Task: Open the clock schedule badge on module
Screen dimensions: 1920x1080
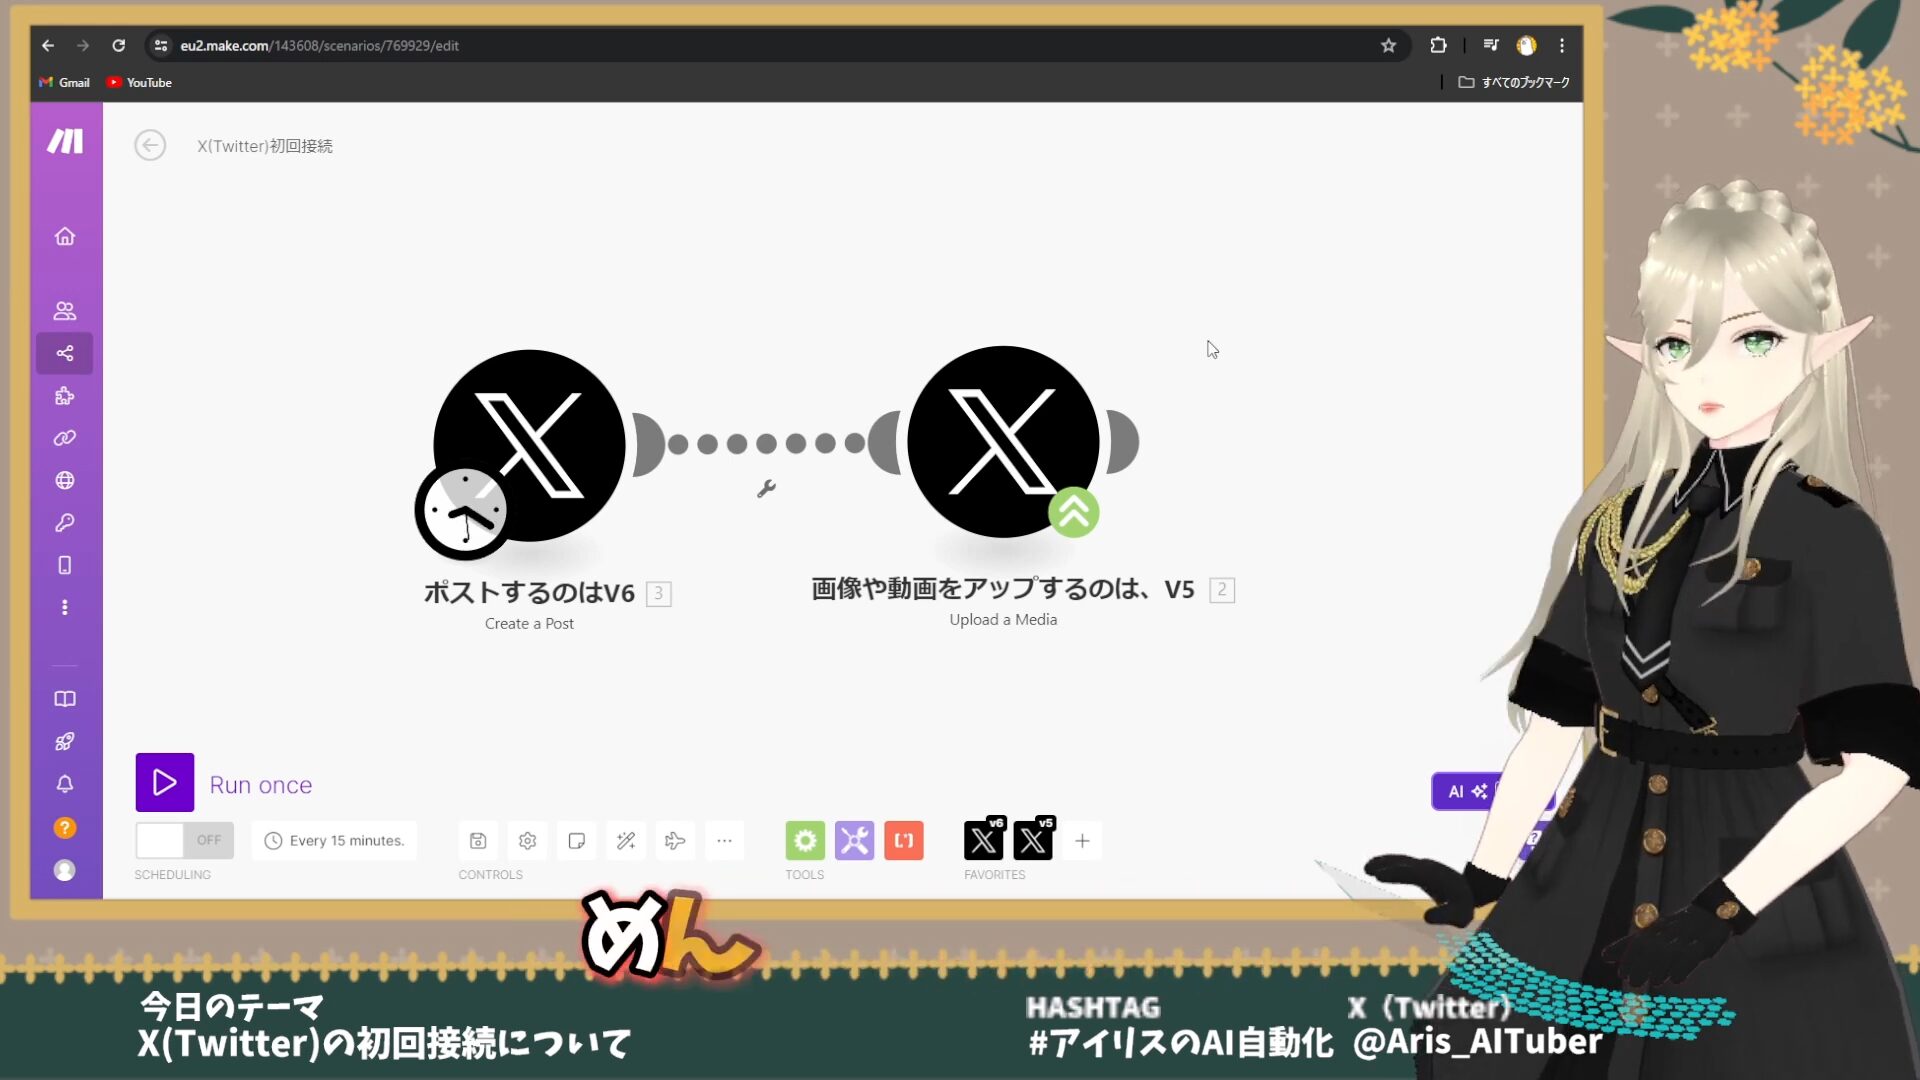Action: (463, 510)
